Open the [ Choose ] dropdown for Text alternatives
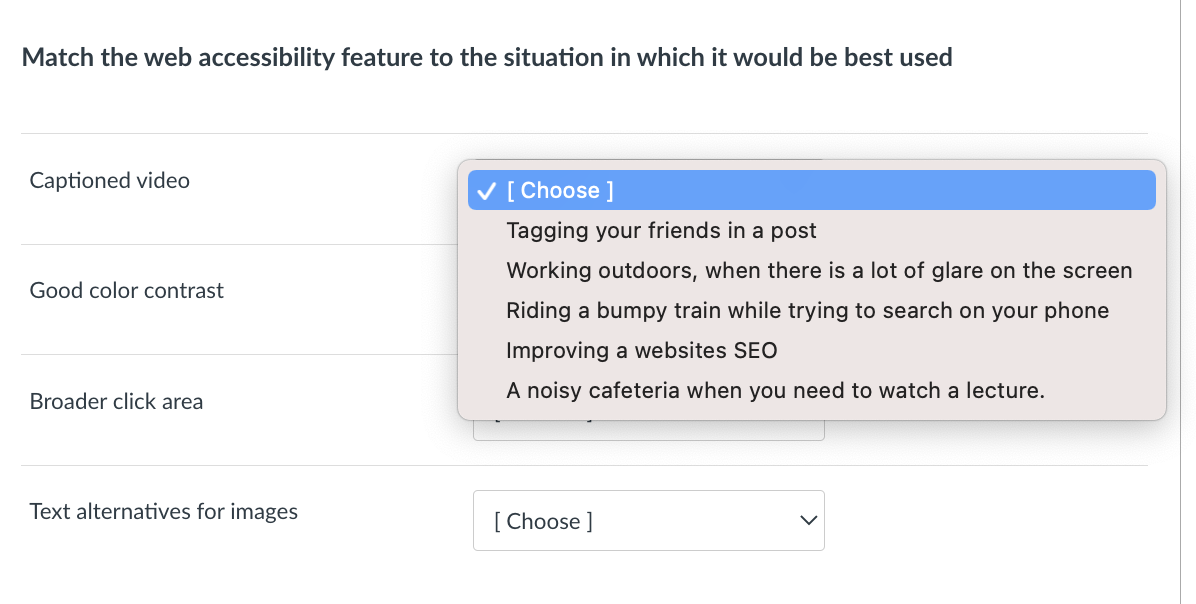The image size is (1196, 604). (649, 520)
